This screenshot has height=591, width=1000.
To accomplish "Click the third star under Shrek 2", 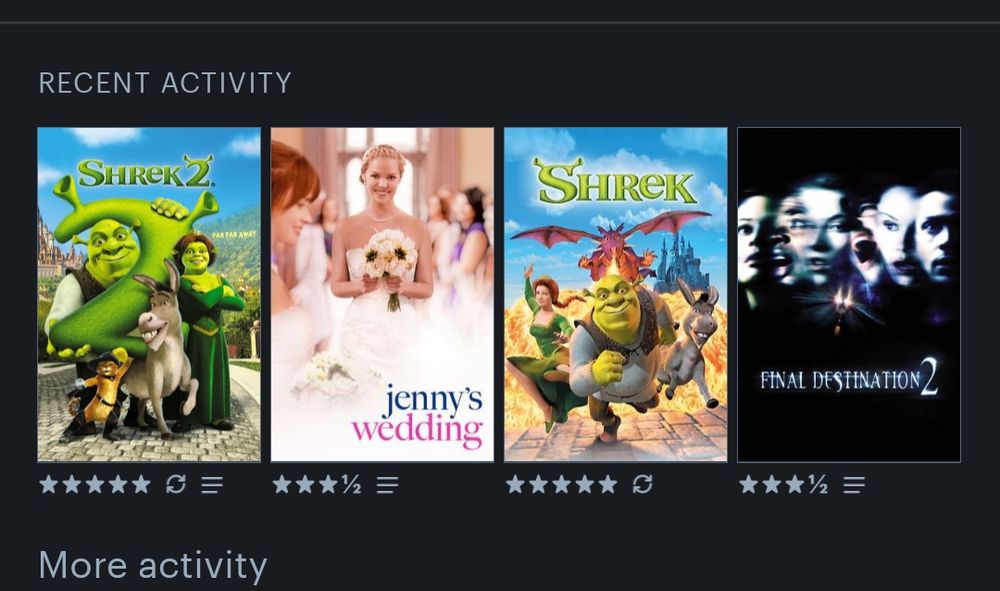I will (95, 485).
